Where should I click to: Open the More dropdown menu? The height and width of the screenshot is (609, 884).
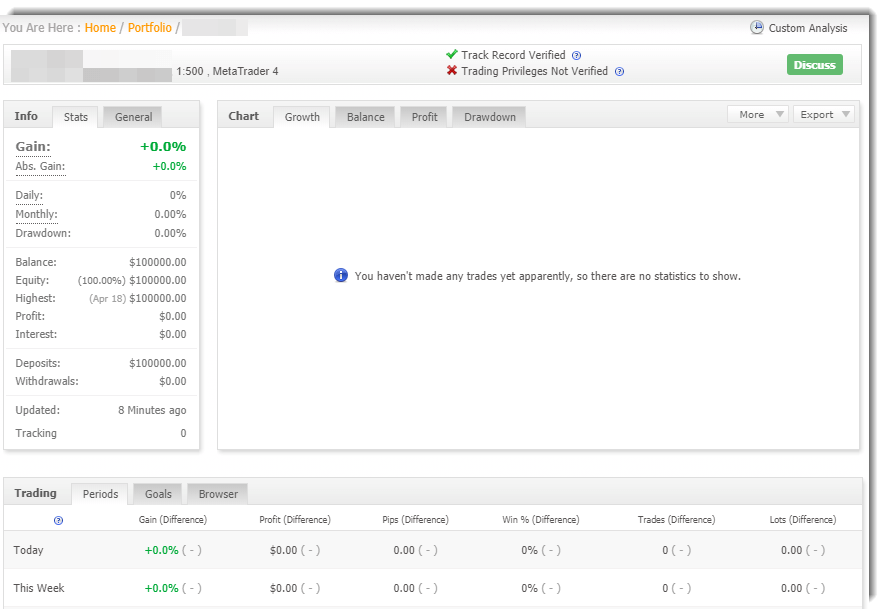(758, 115)
